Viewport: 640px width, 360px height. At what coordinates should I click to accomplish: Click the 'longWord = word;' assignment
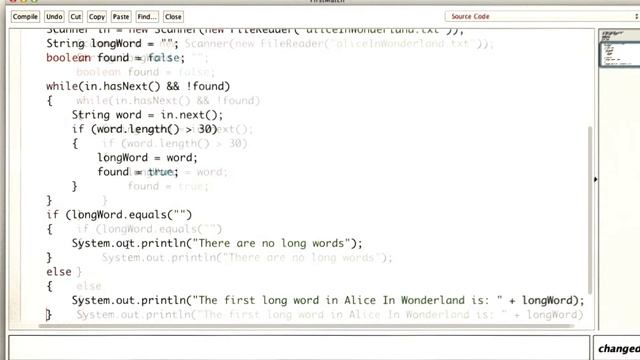pos(147,158)
